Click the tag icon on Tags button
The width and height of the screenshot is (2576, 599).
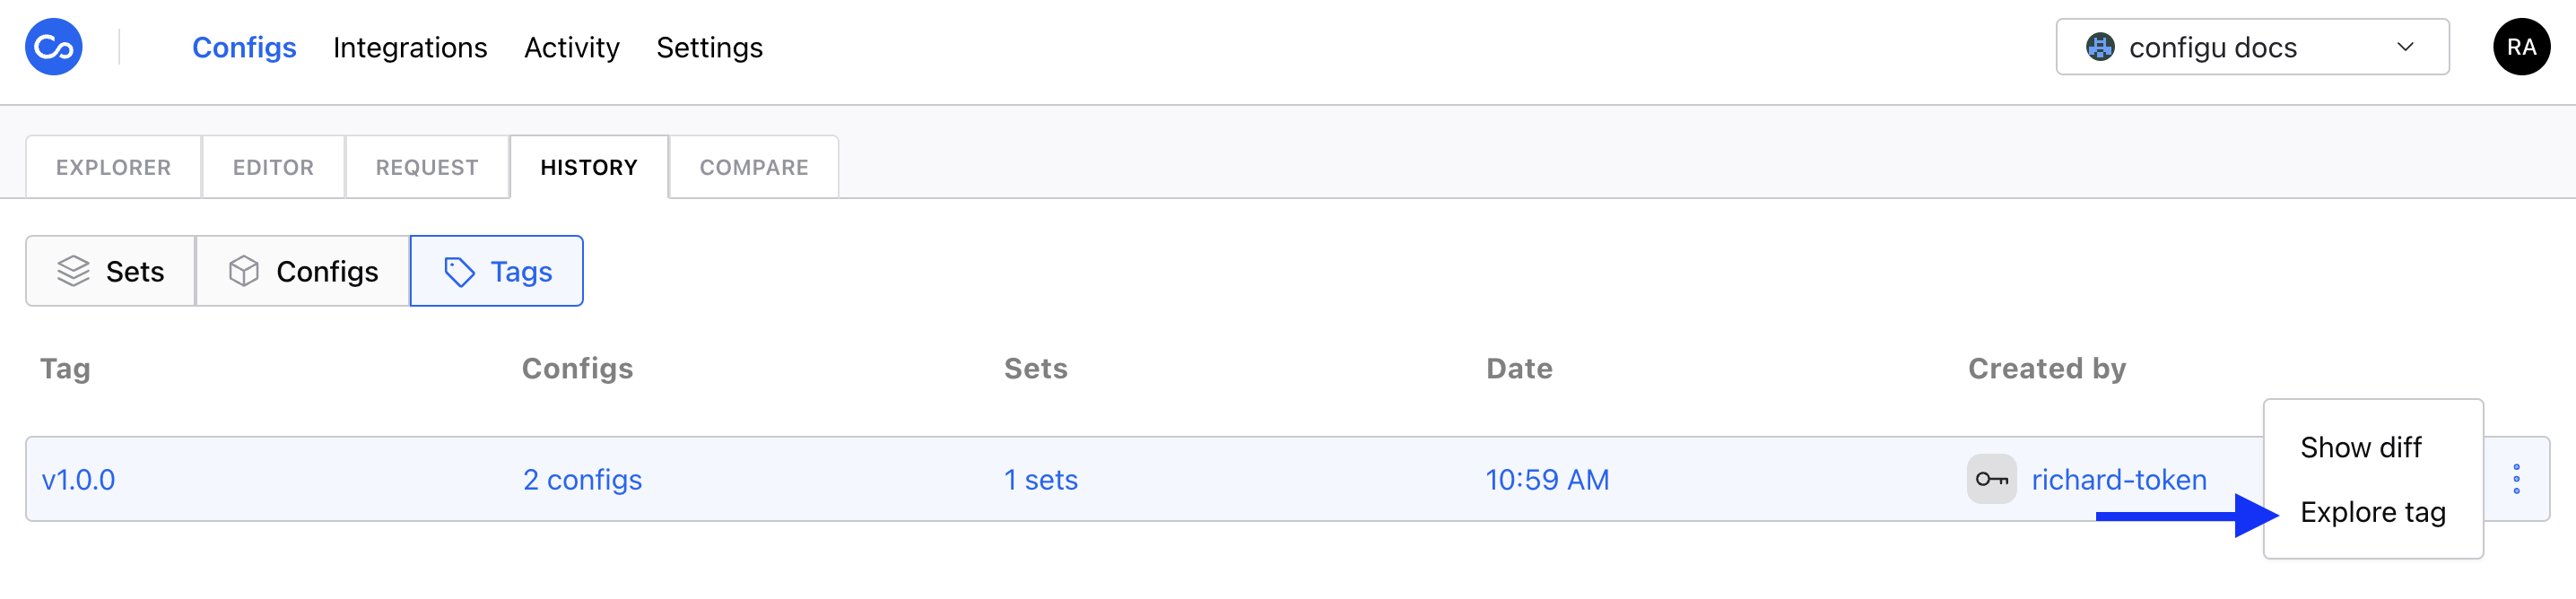(459, 271)
